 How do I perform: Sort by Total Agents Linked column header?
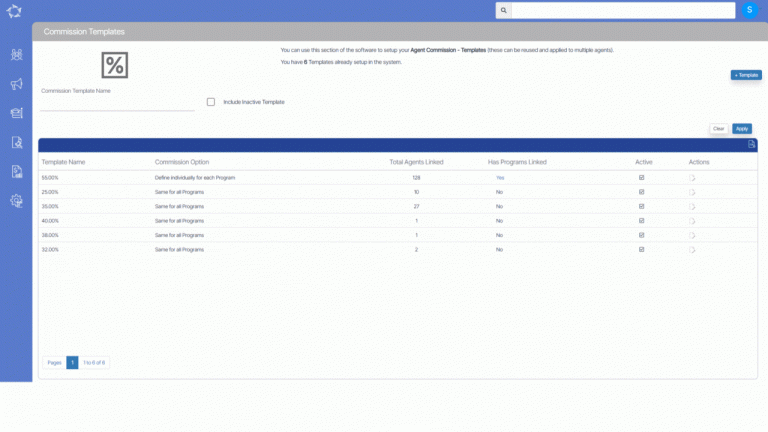pyautogui.click(x=416, y=162)
